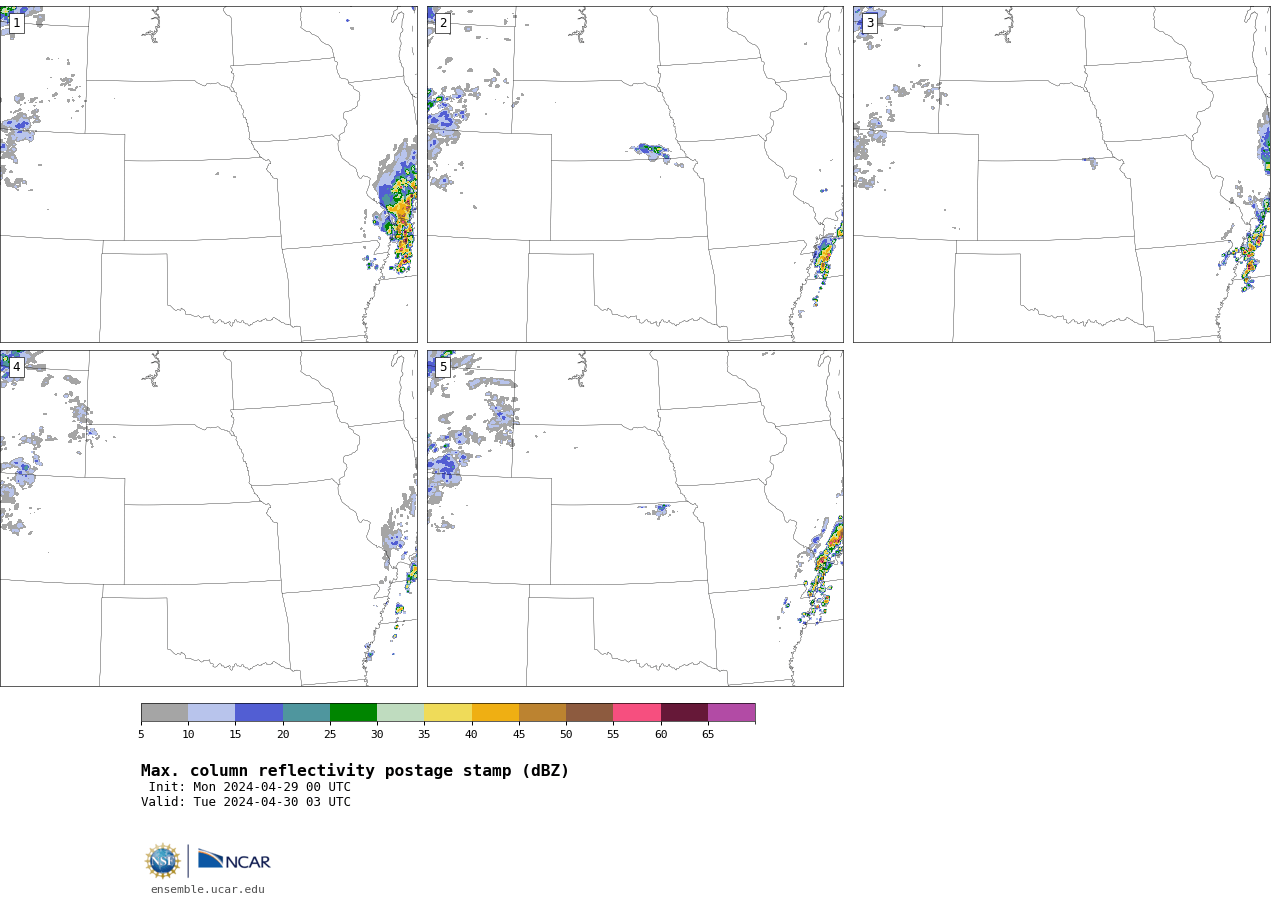Click the dark green 25-30 dBZ swatch
The width and height of the screenshot is (1280, 901).
pyautogui.click(x=353, y=713)
